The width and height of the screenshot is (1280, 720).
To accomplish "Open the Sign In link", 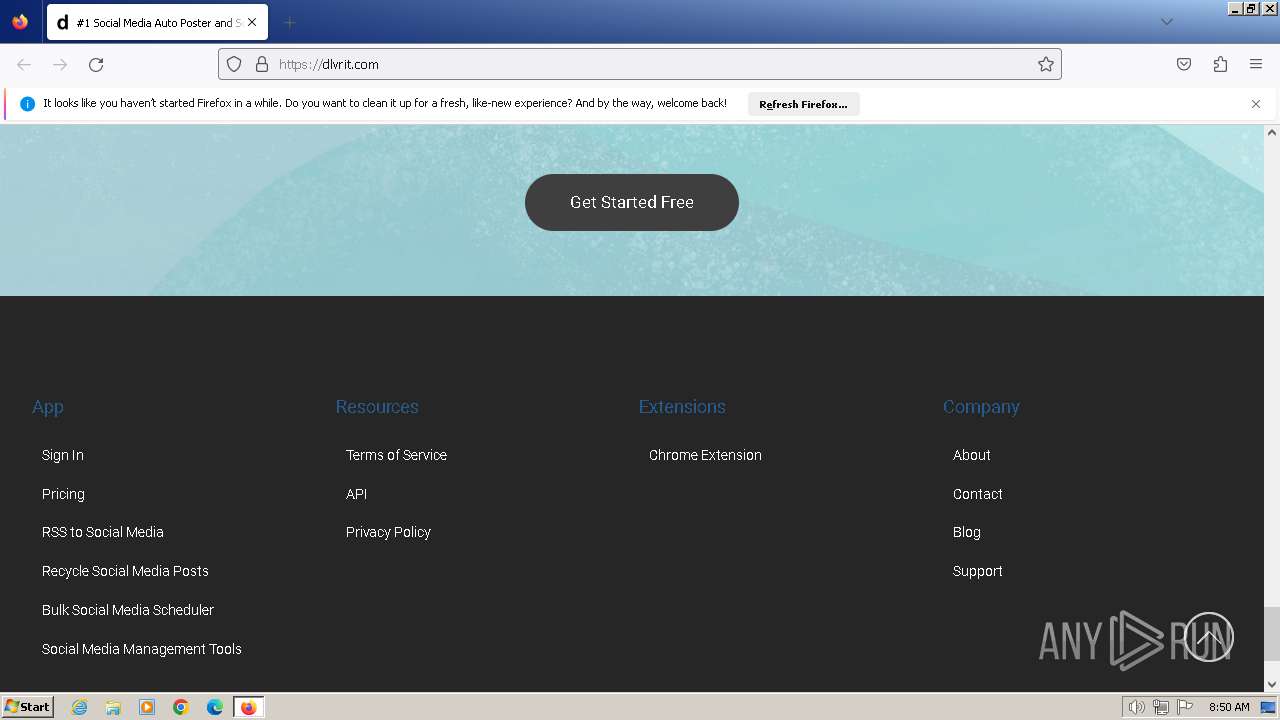I will click(63, 455).
